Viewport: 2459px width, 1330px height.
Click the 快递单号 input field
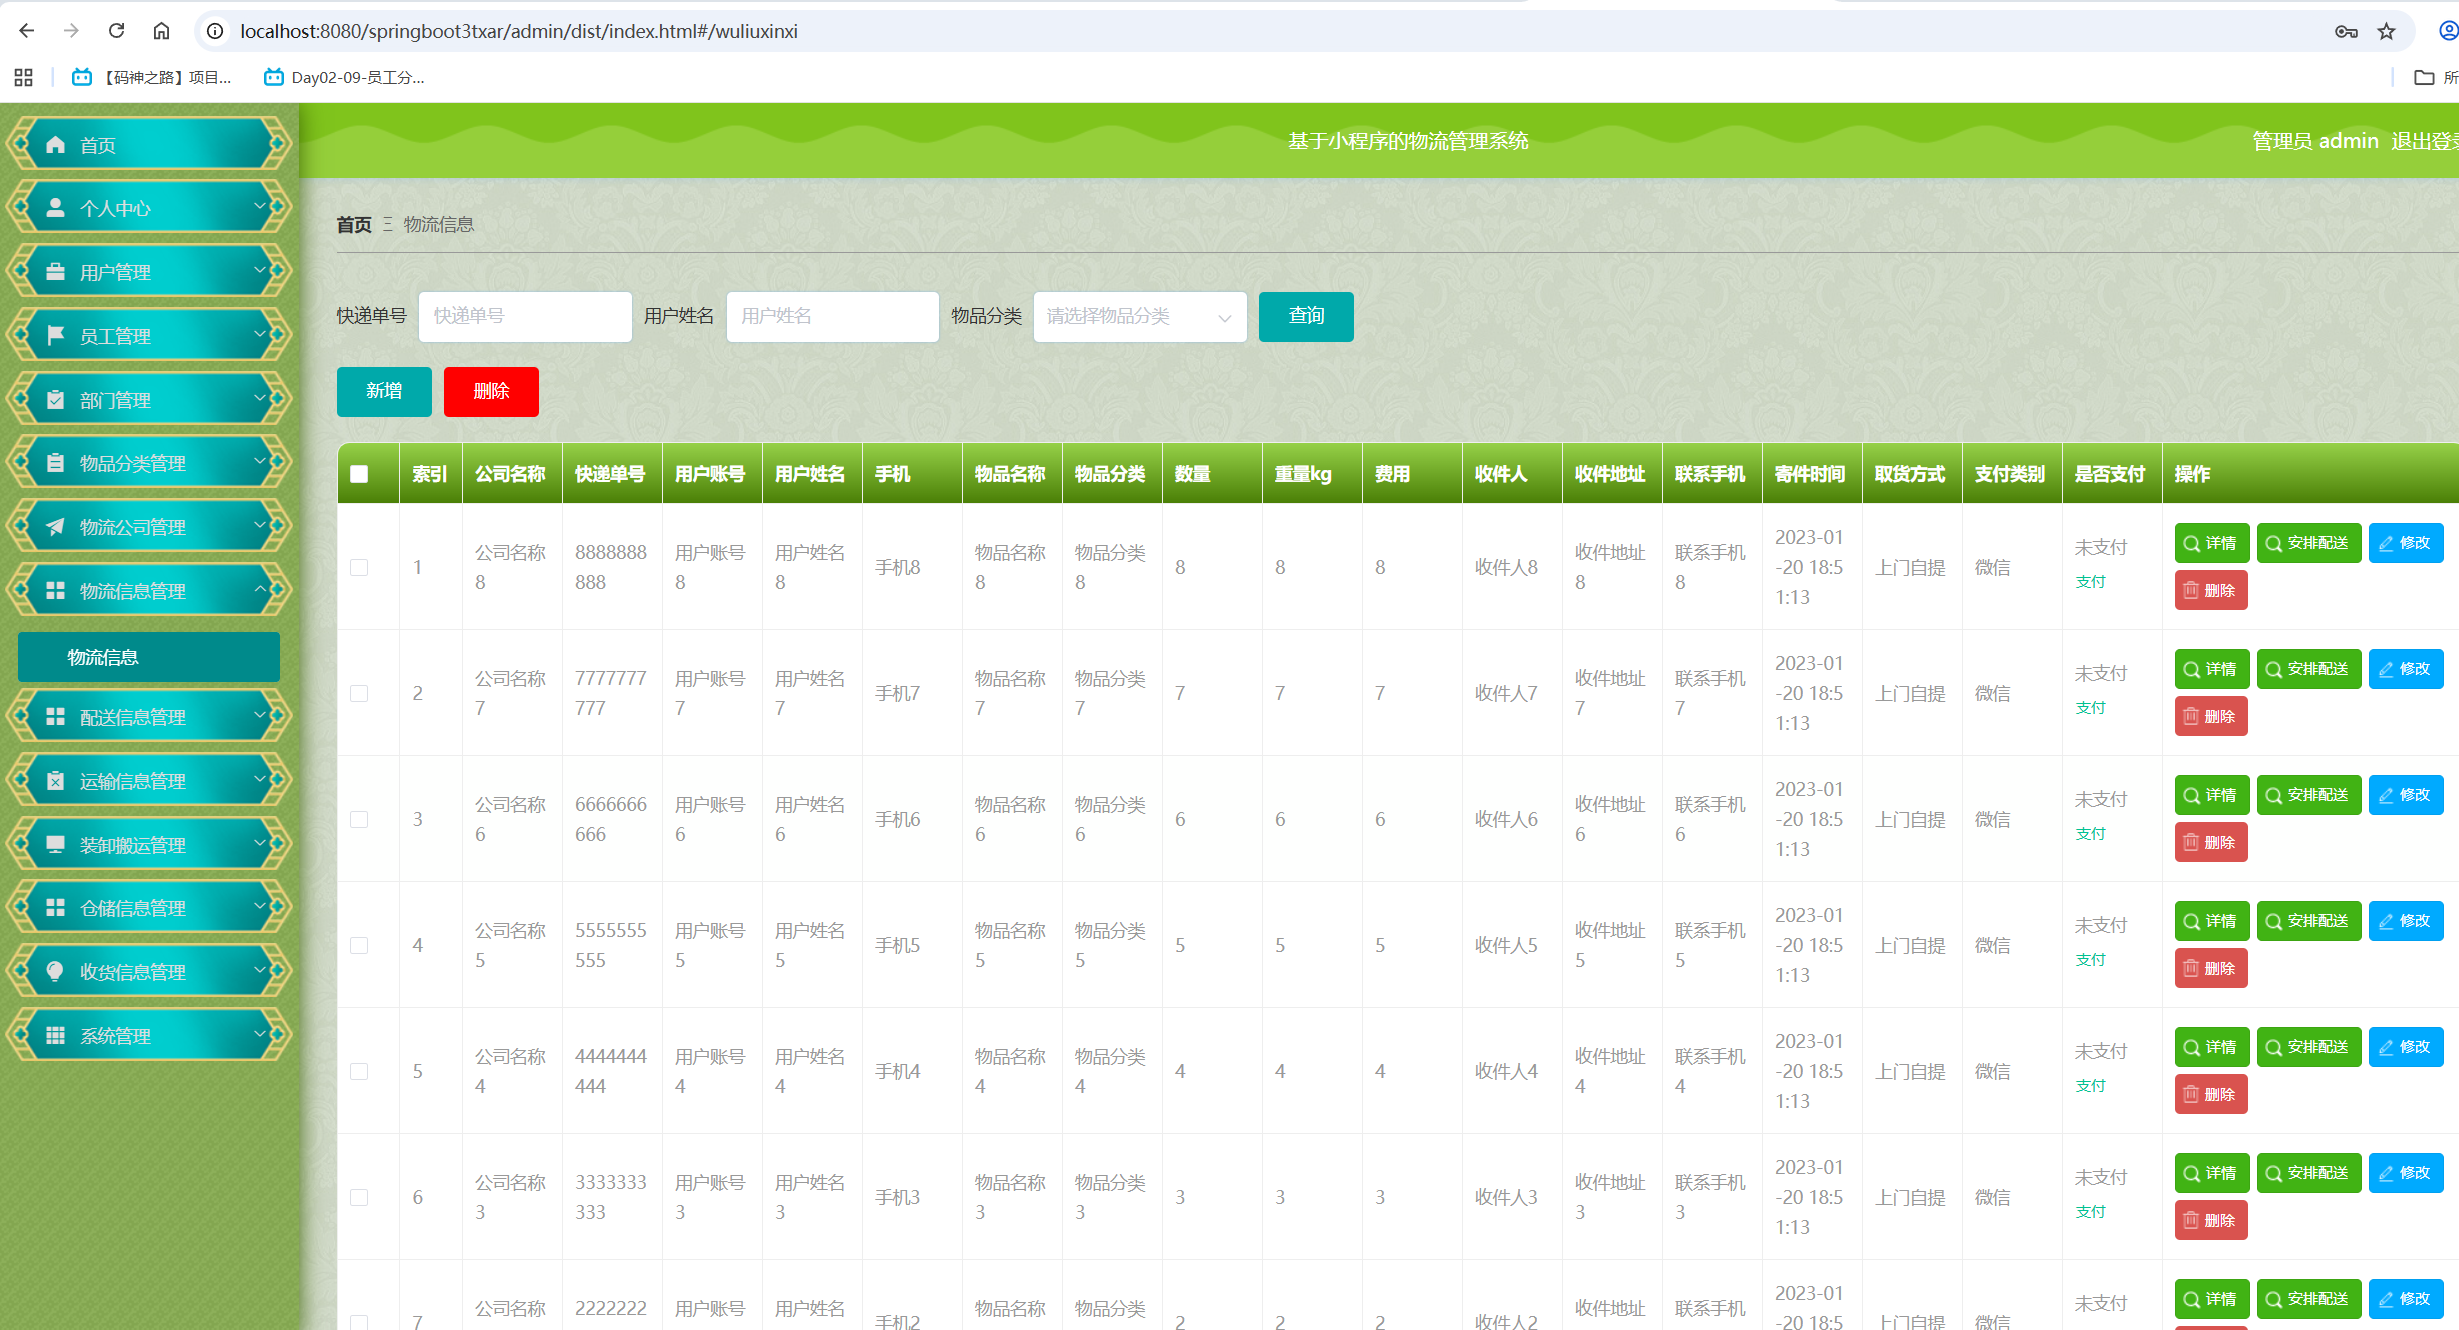(524, 317)
